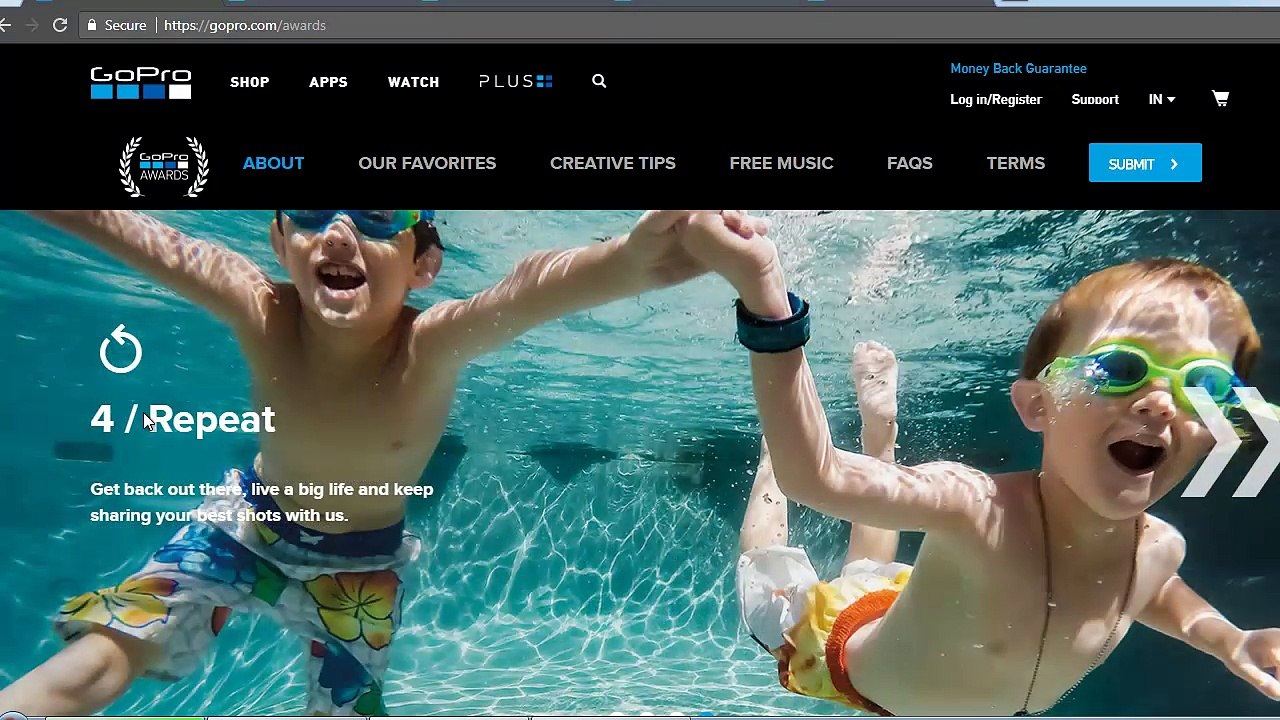Go to the CREATIVE TIPS tab

point(613,163)
